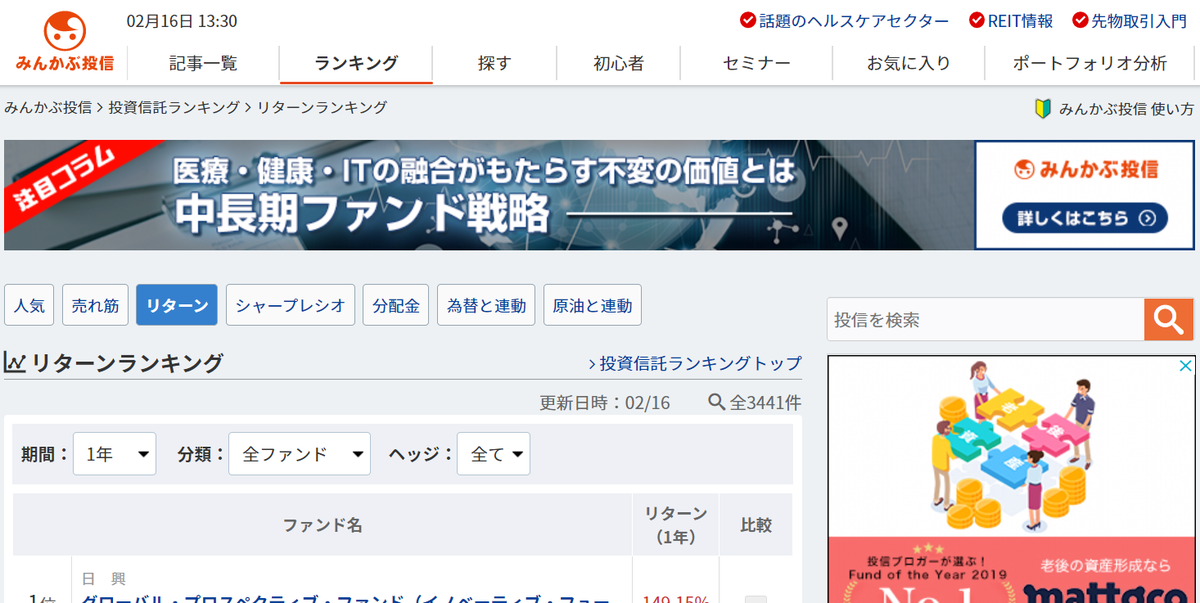1200x603 pixels.
Task: Open the 探す nav tab
Action: [x=494, y=63]
